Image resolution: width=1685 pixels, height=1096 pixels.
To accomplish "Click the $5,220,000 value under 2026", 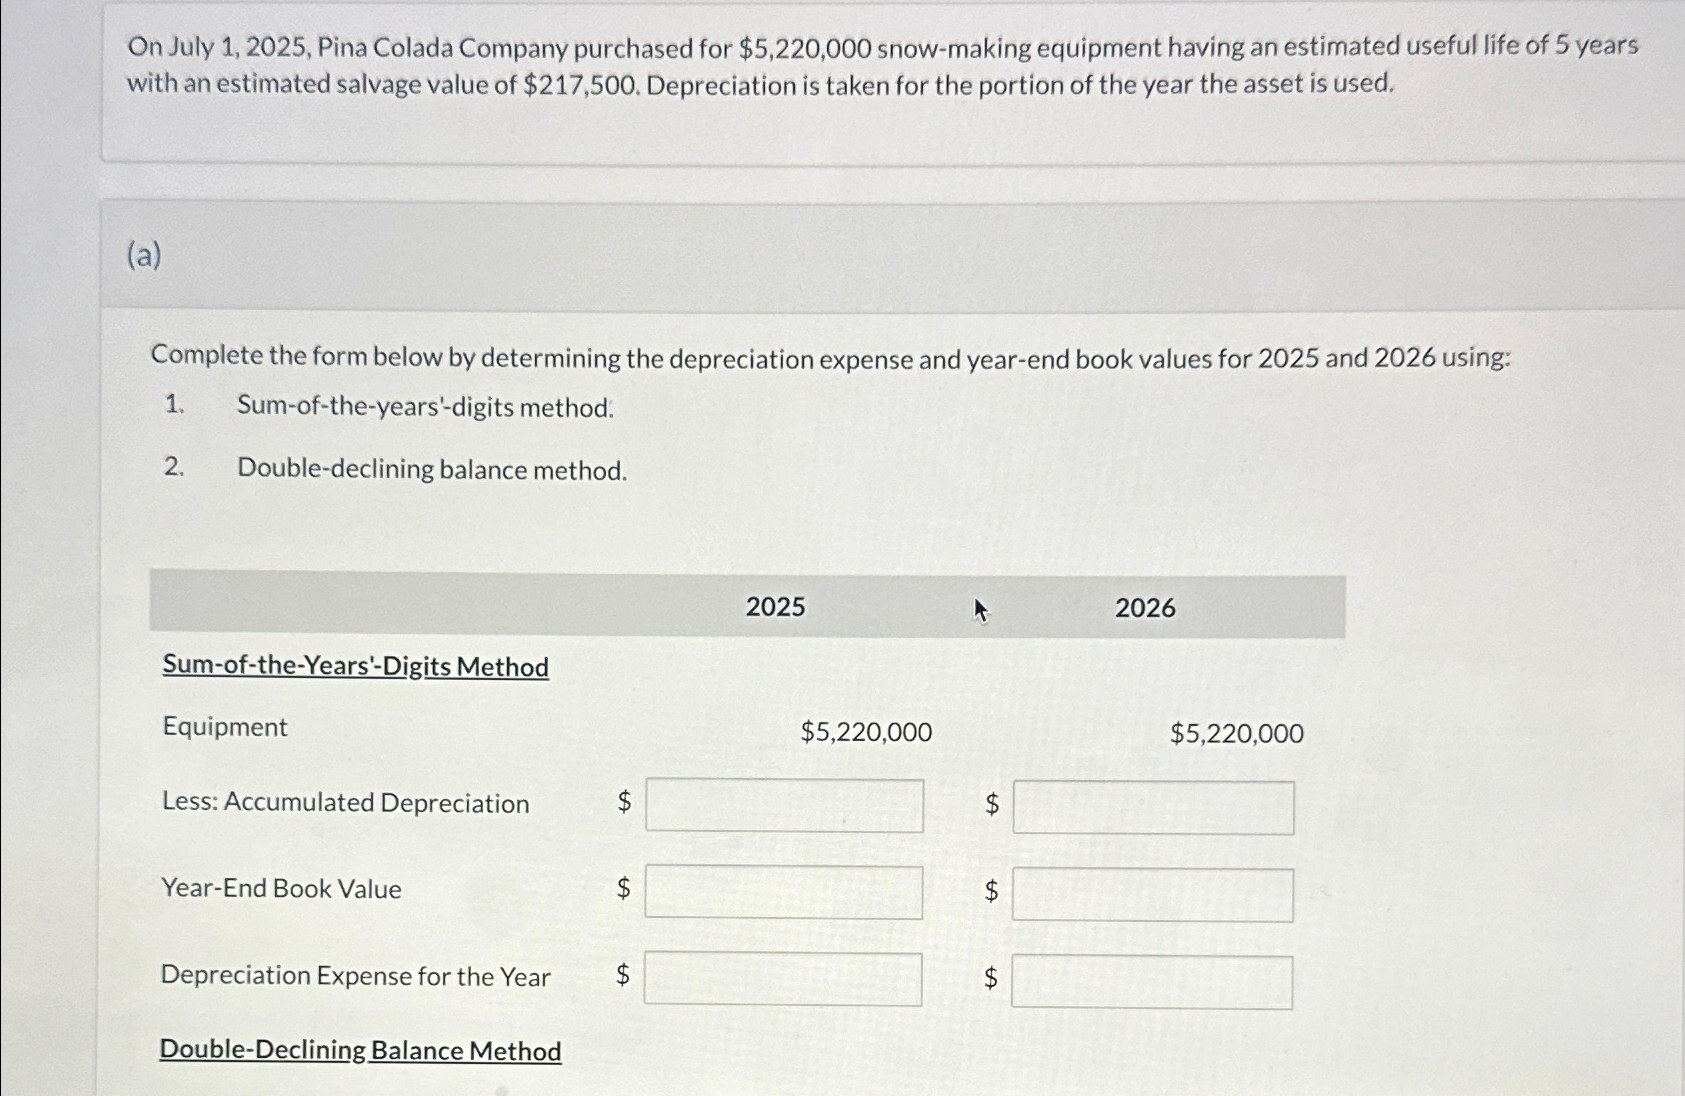I will click(1236, 734).
